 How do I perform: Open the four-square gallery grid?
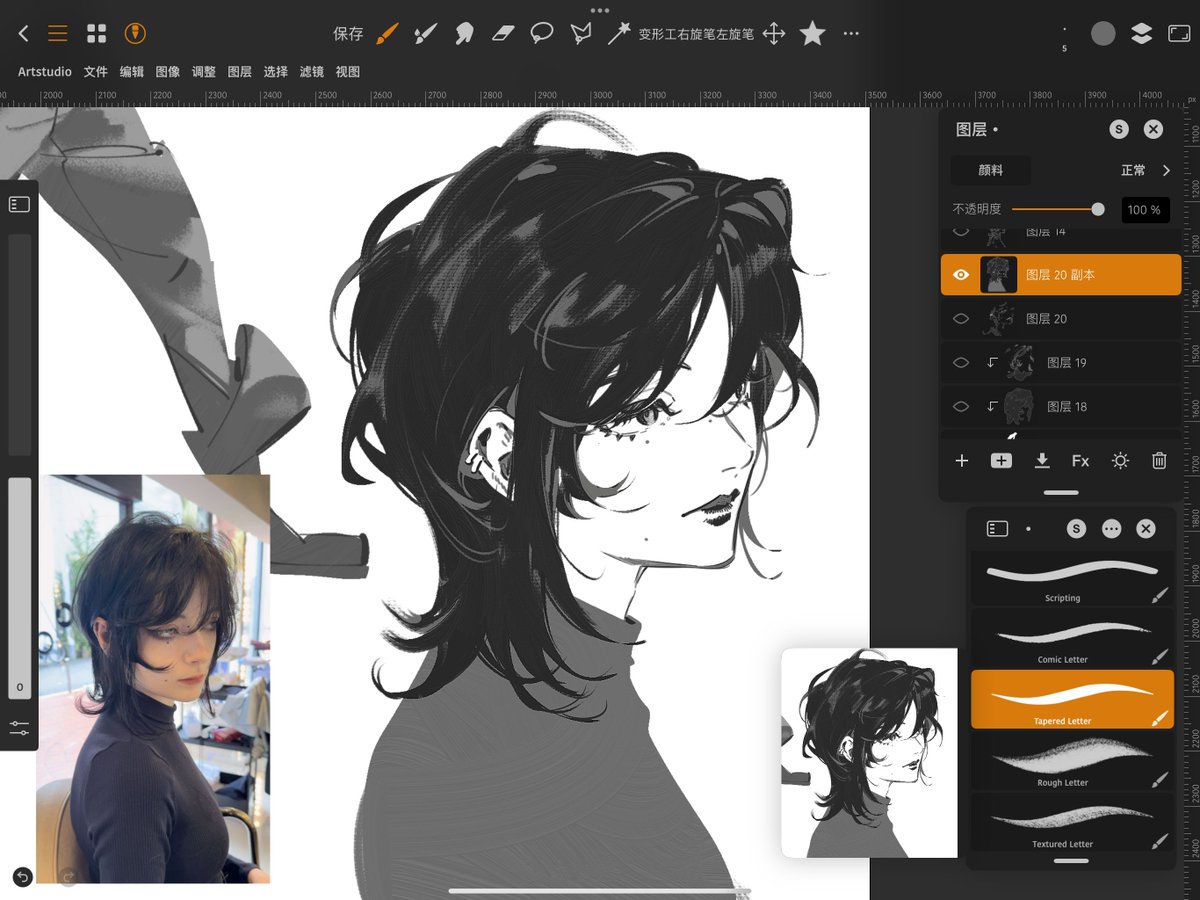[x=96, y=33]
